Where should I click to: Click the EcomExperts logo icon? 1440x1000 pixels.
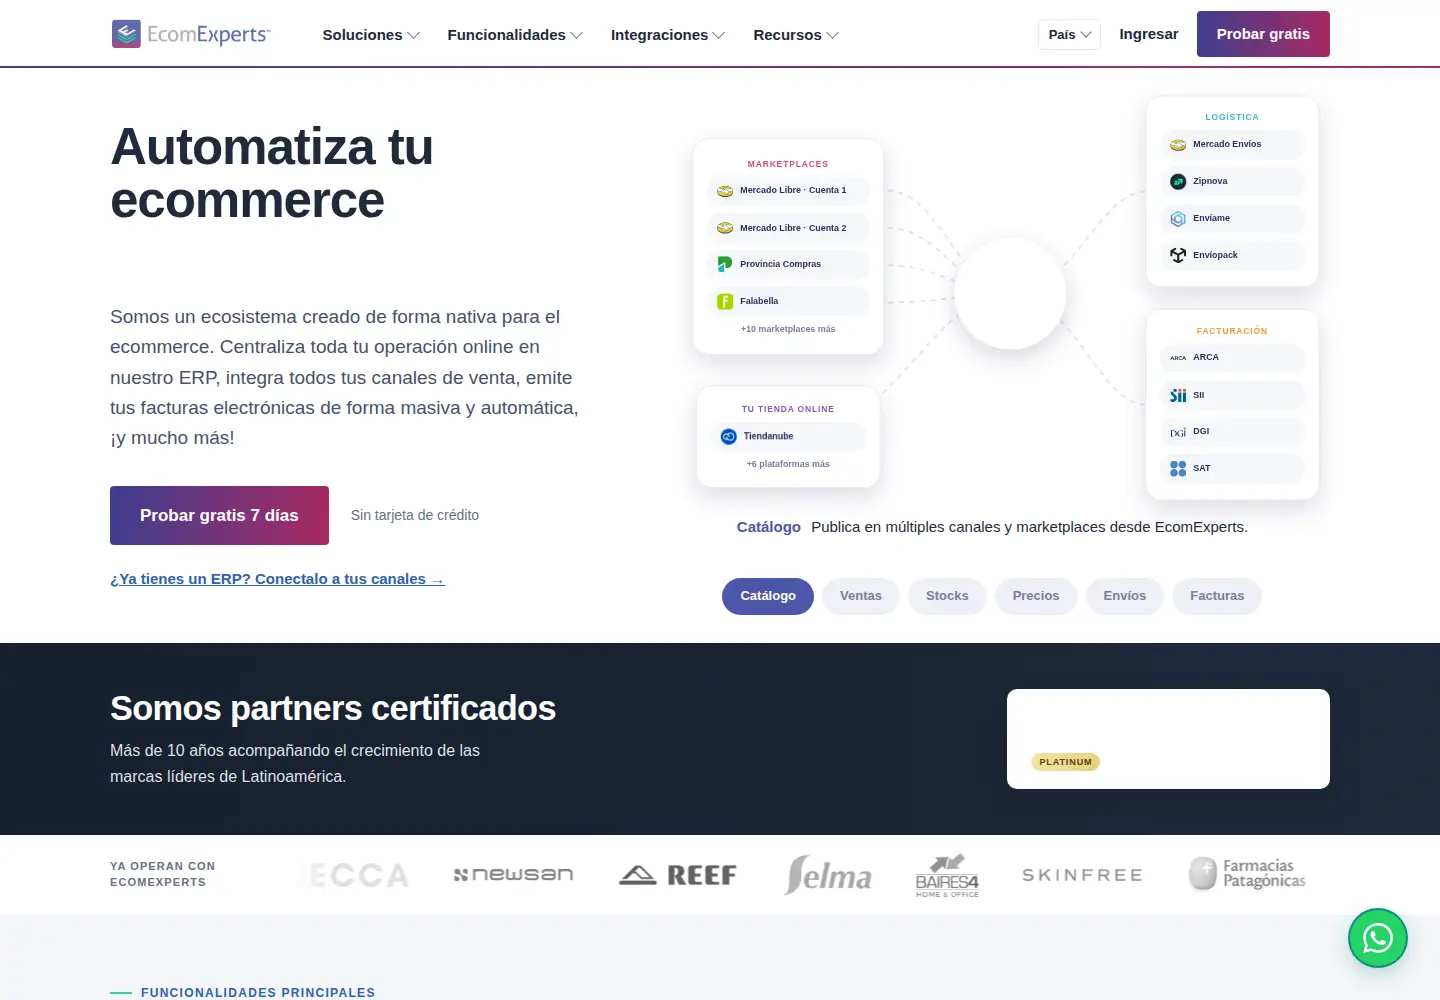[x=126, y=34]
